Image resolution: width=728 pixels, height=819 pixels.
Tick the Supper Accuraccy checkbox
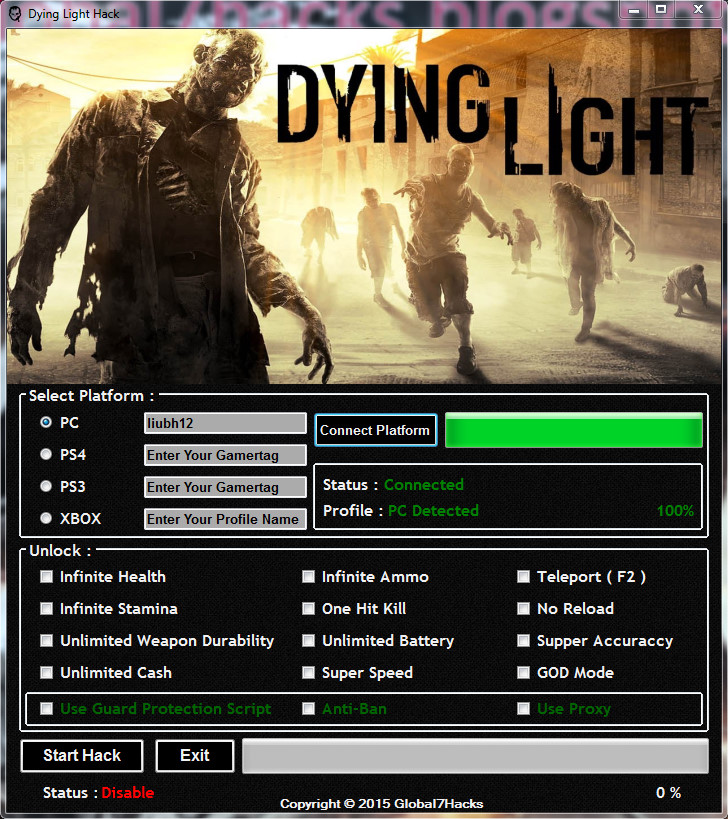click(x=523, y=640)
